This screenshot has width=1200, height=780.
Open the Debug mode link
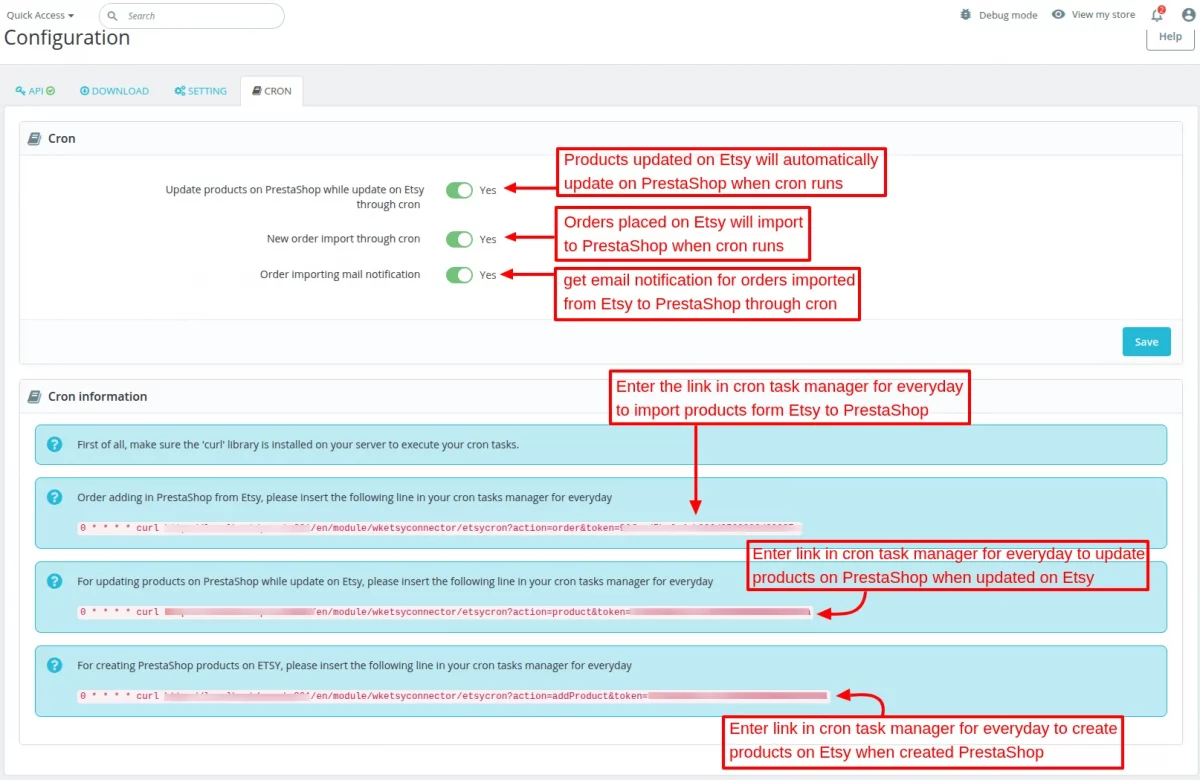tap(1008, 15)
